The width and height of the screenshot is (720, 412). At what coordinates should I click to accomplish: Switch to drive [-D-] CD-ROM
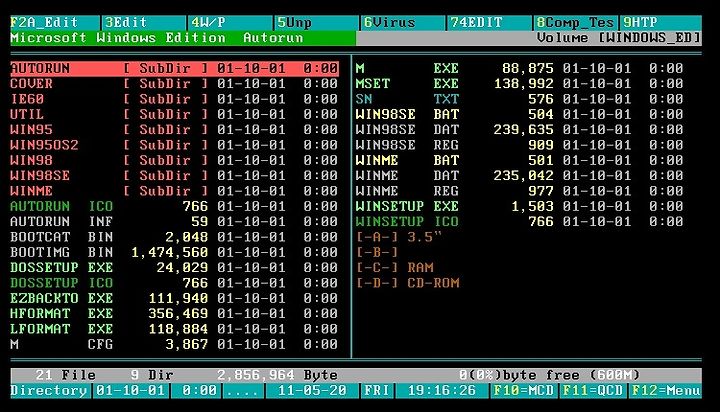click(x=408, y=283)
